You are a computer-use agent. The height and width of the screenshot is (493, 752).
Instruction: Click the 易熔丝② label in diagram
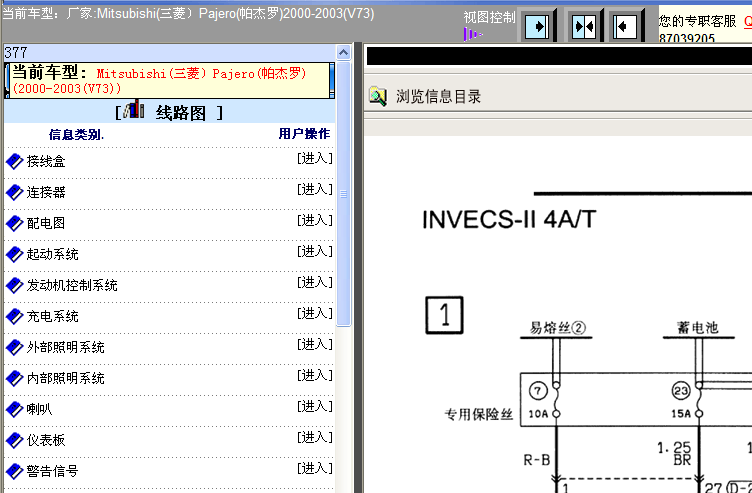pyautogui.click(x=557, y=328)
